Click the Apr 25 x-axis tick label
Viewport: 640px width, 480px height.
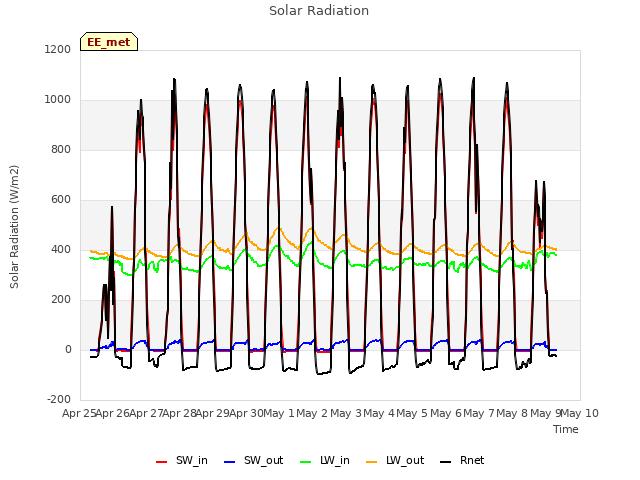[79, 413]
